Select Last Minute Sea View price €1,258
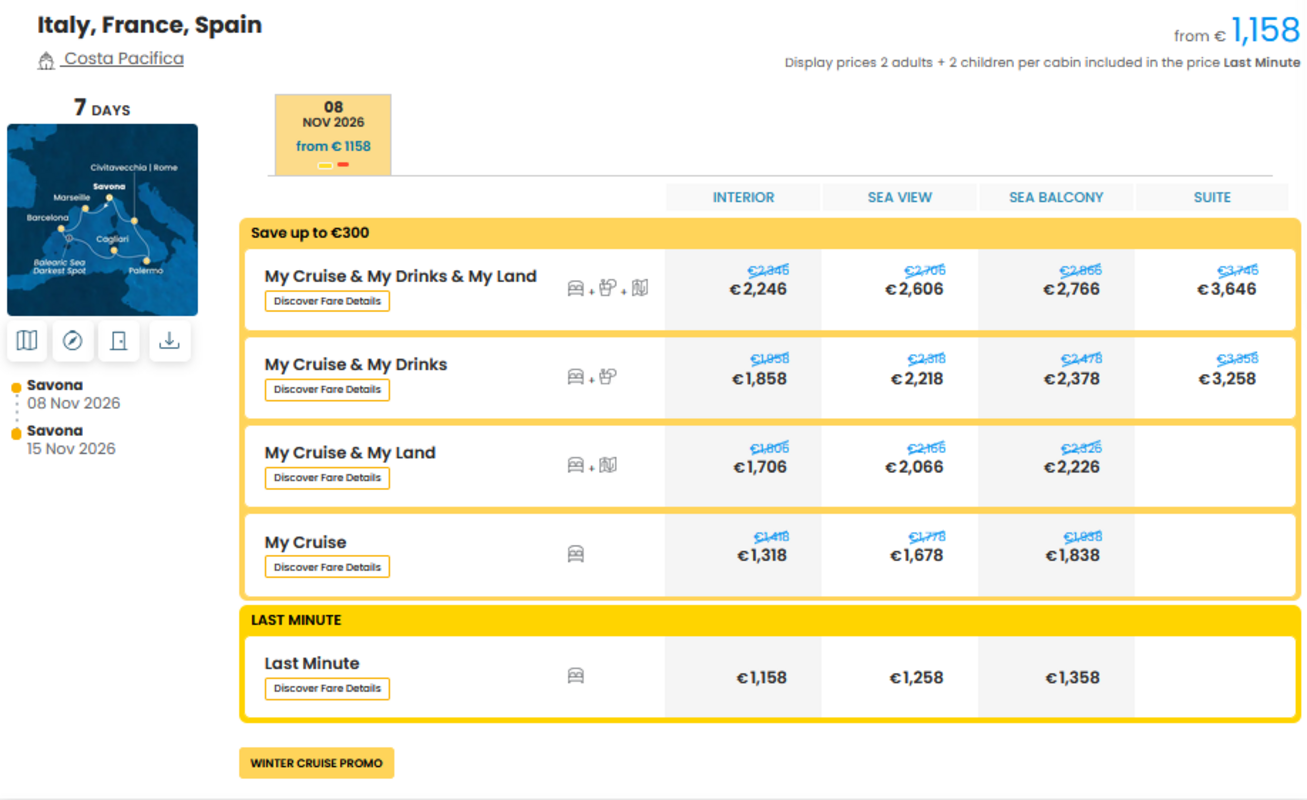Screen dimensions: 1307x800 click(x=916, y=677)
